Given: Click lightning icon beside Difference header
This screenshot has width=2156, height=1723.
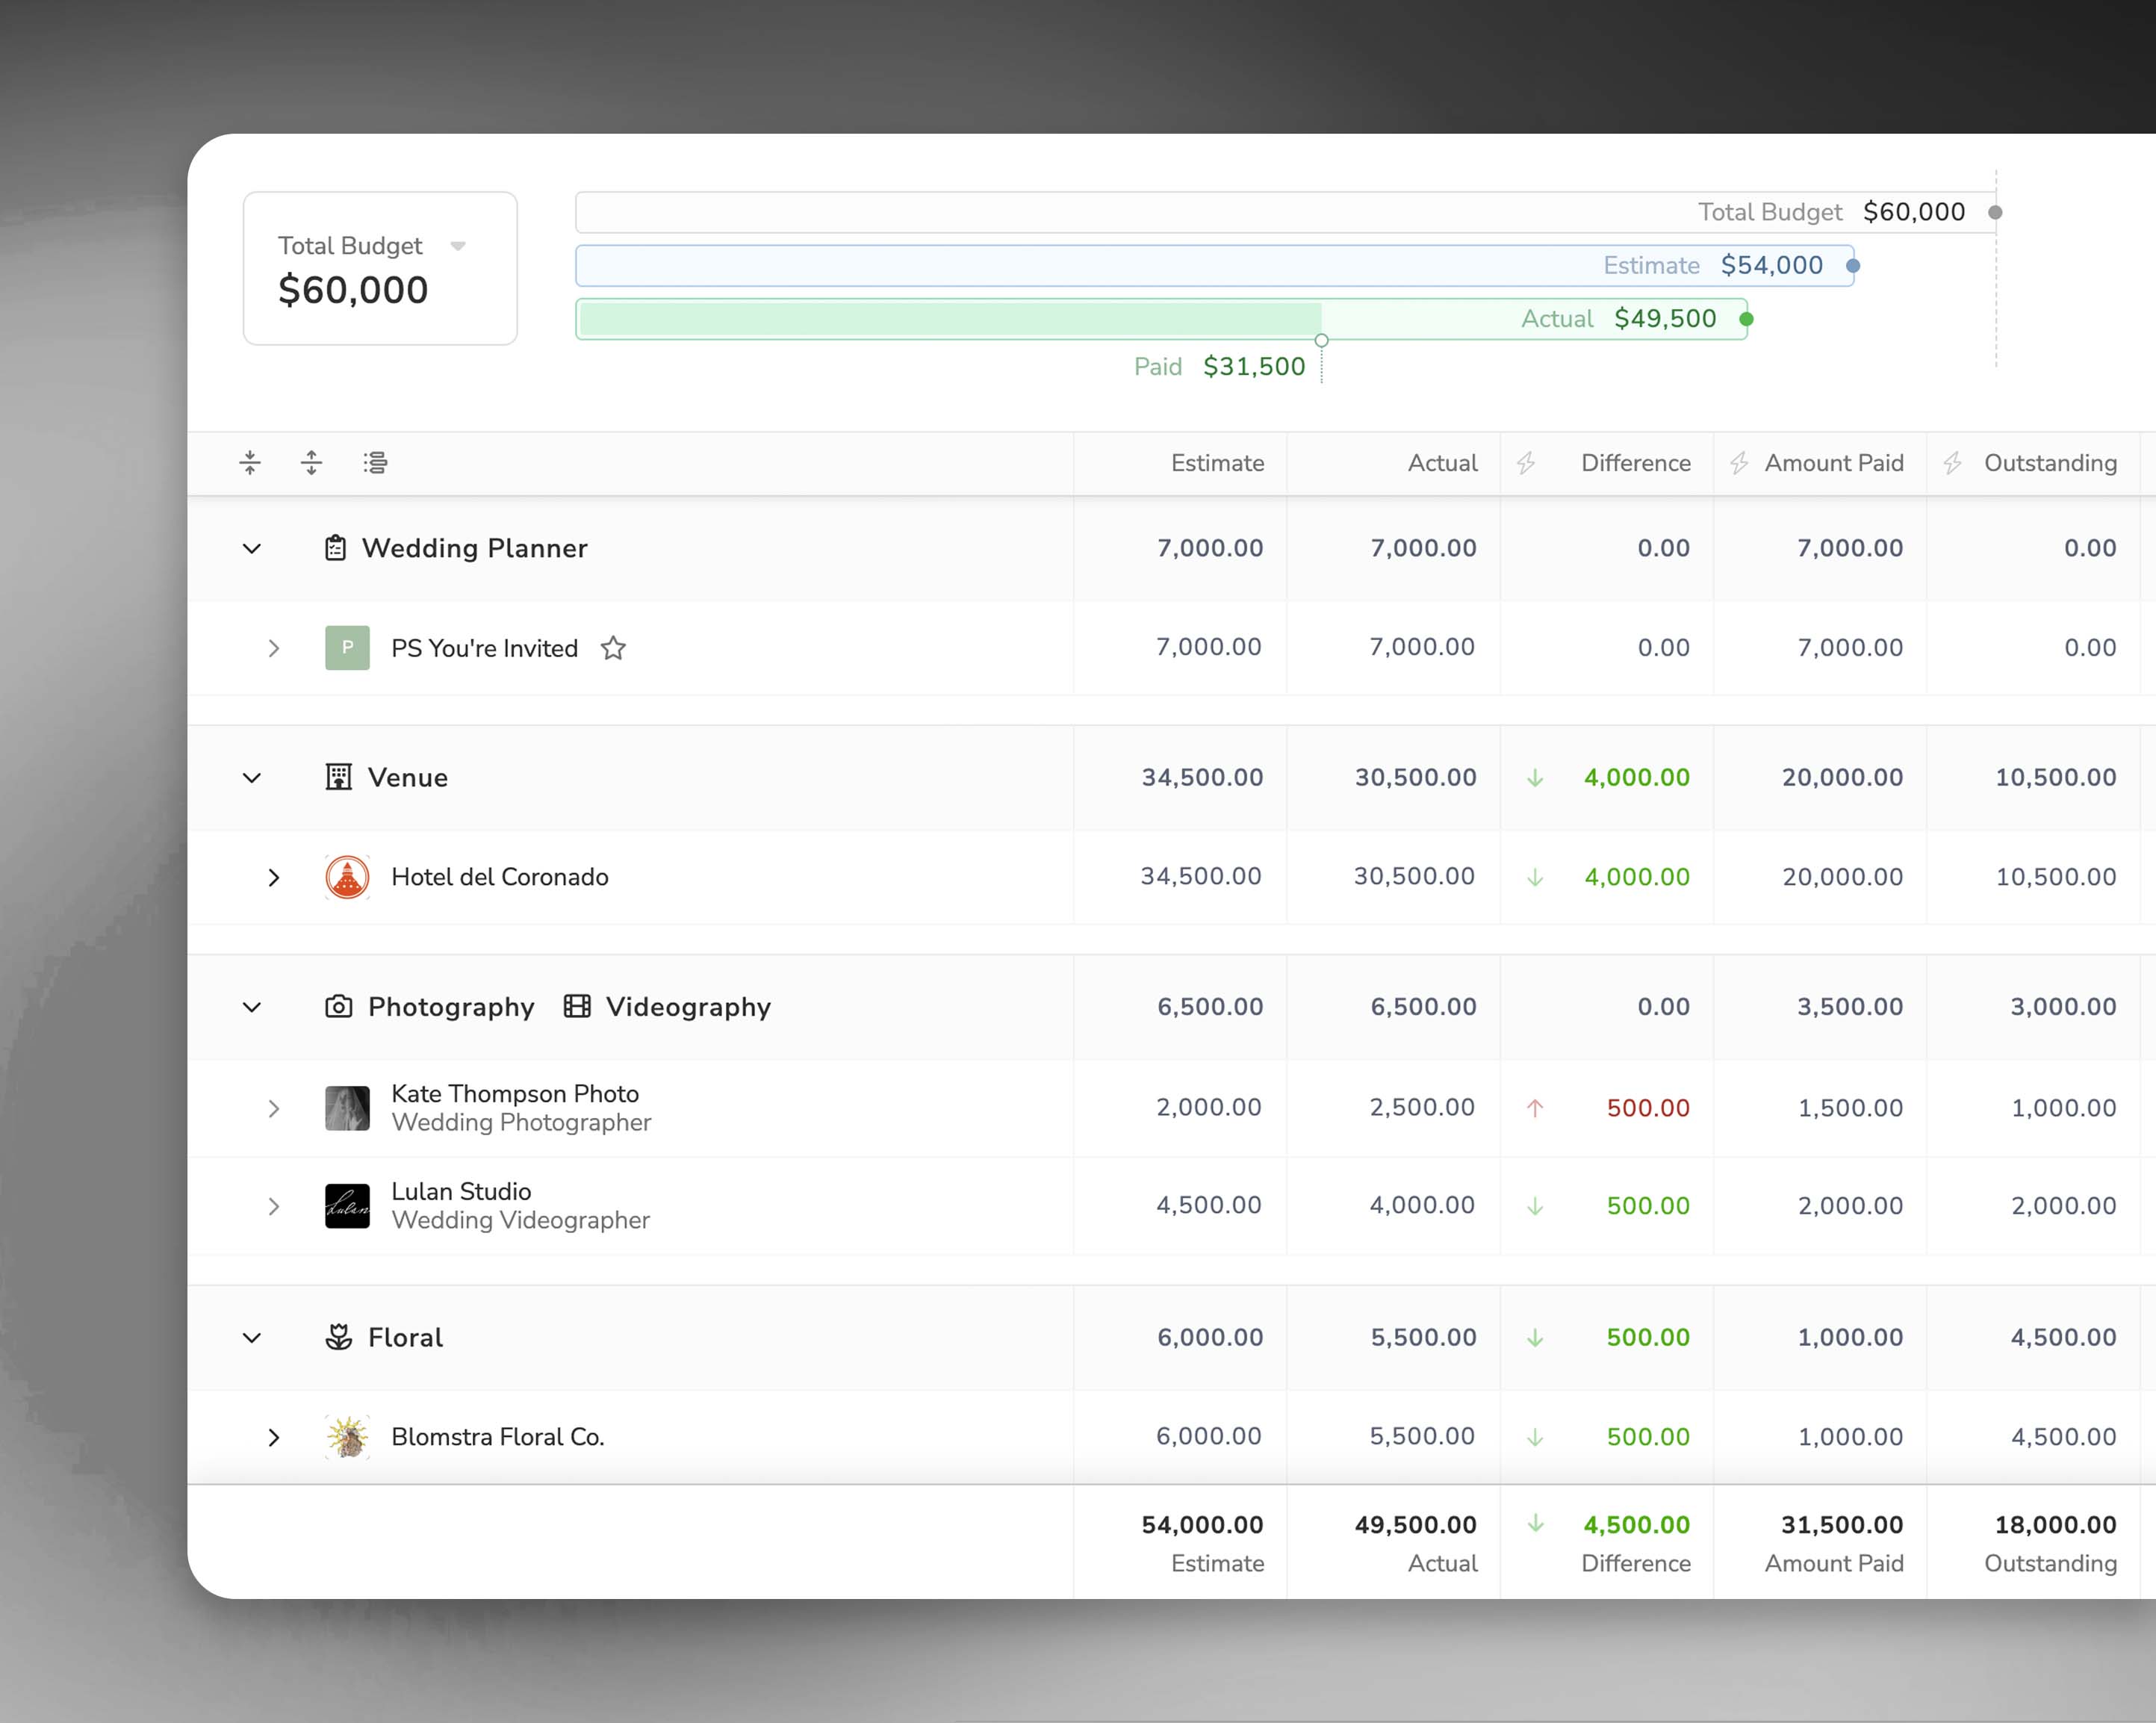Looking at the screenshot, I should (x=1526, y=463).
